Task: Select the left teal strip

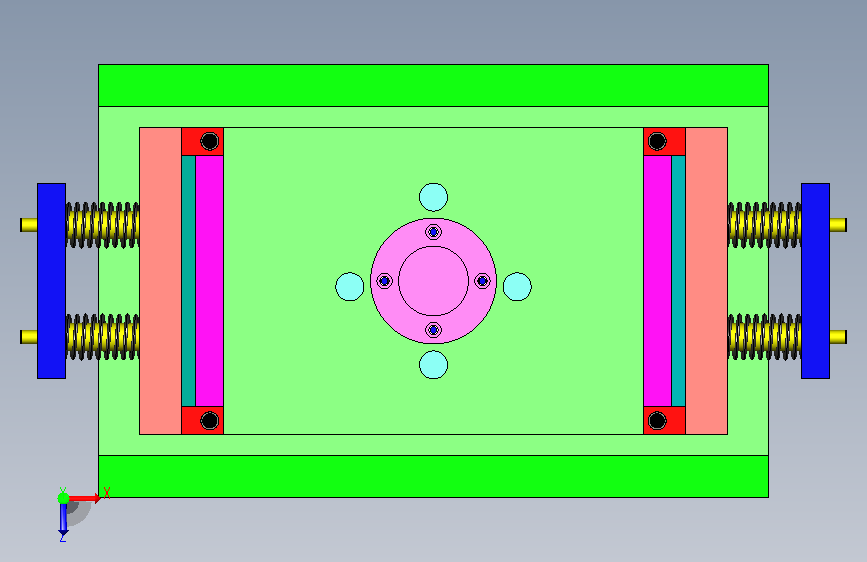Action: click(189, 281)
